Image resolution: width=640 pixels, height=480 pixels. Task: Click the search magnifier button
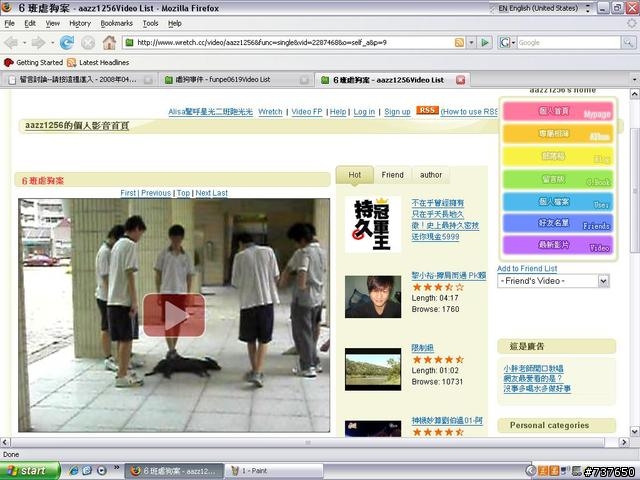[628, 42]
